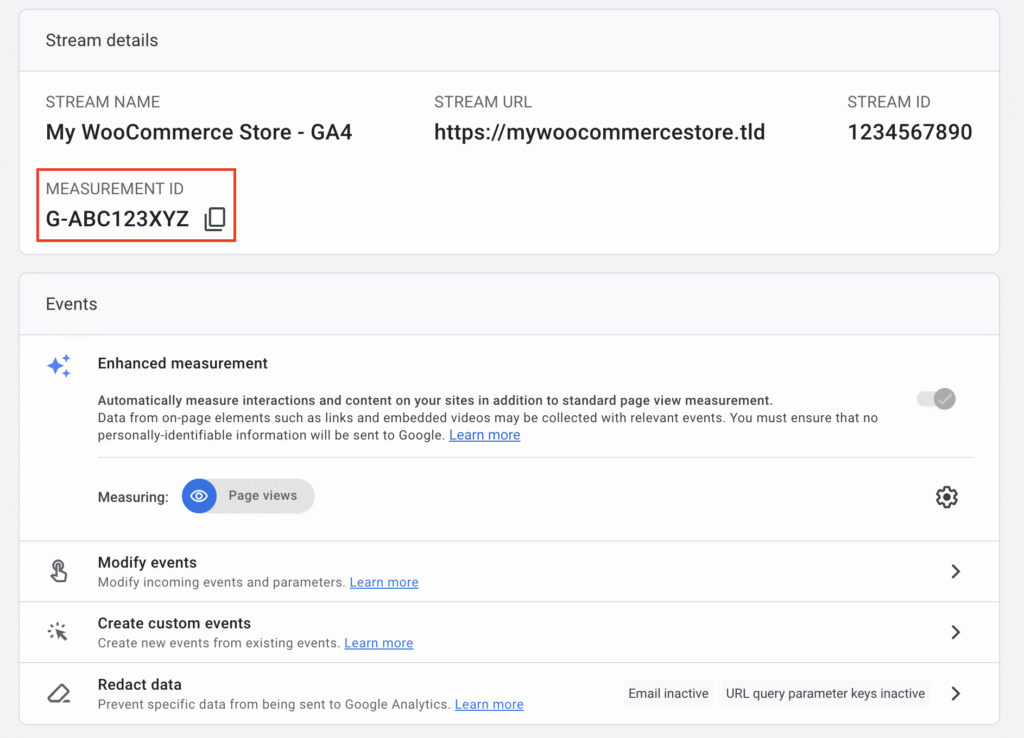Open Learn more about Enhanced measurement
1024x738 pixels.
484,434
